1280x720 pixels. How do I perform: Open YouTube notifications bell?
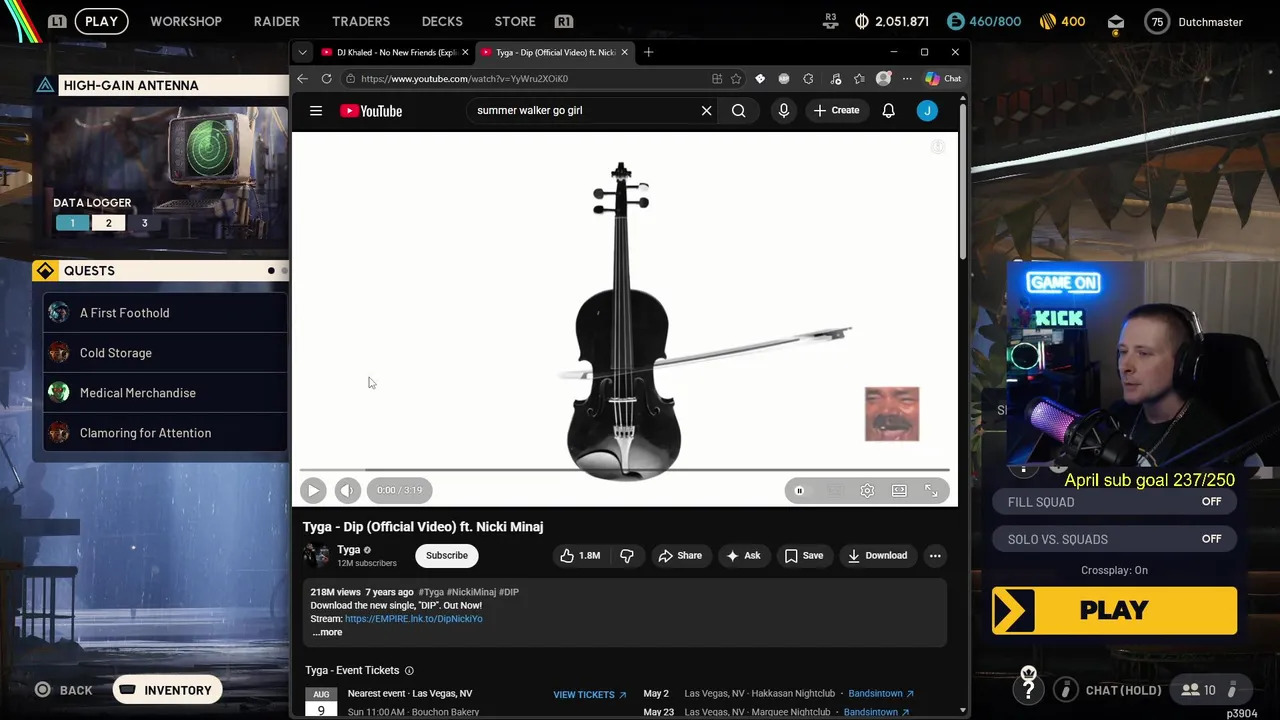pyautogui.click(x=888, y=111)
